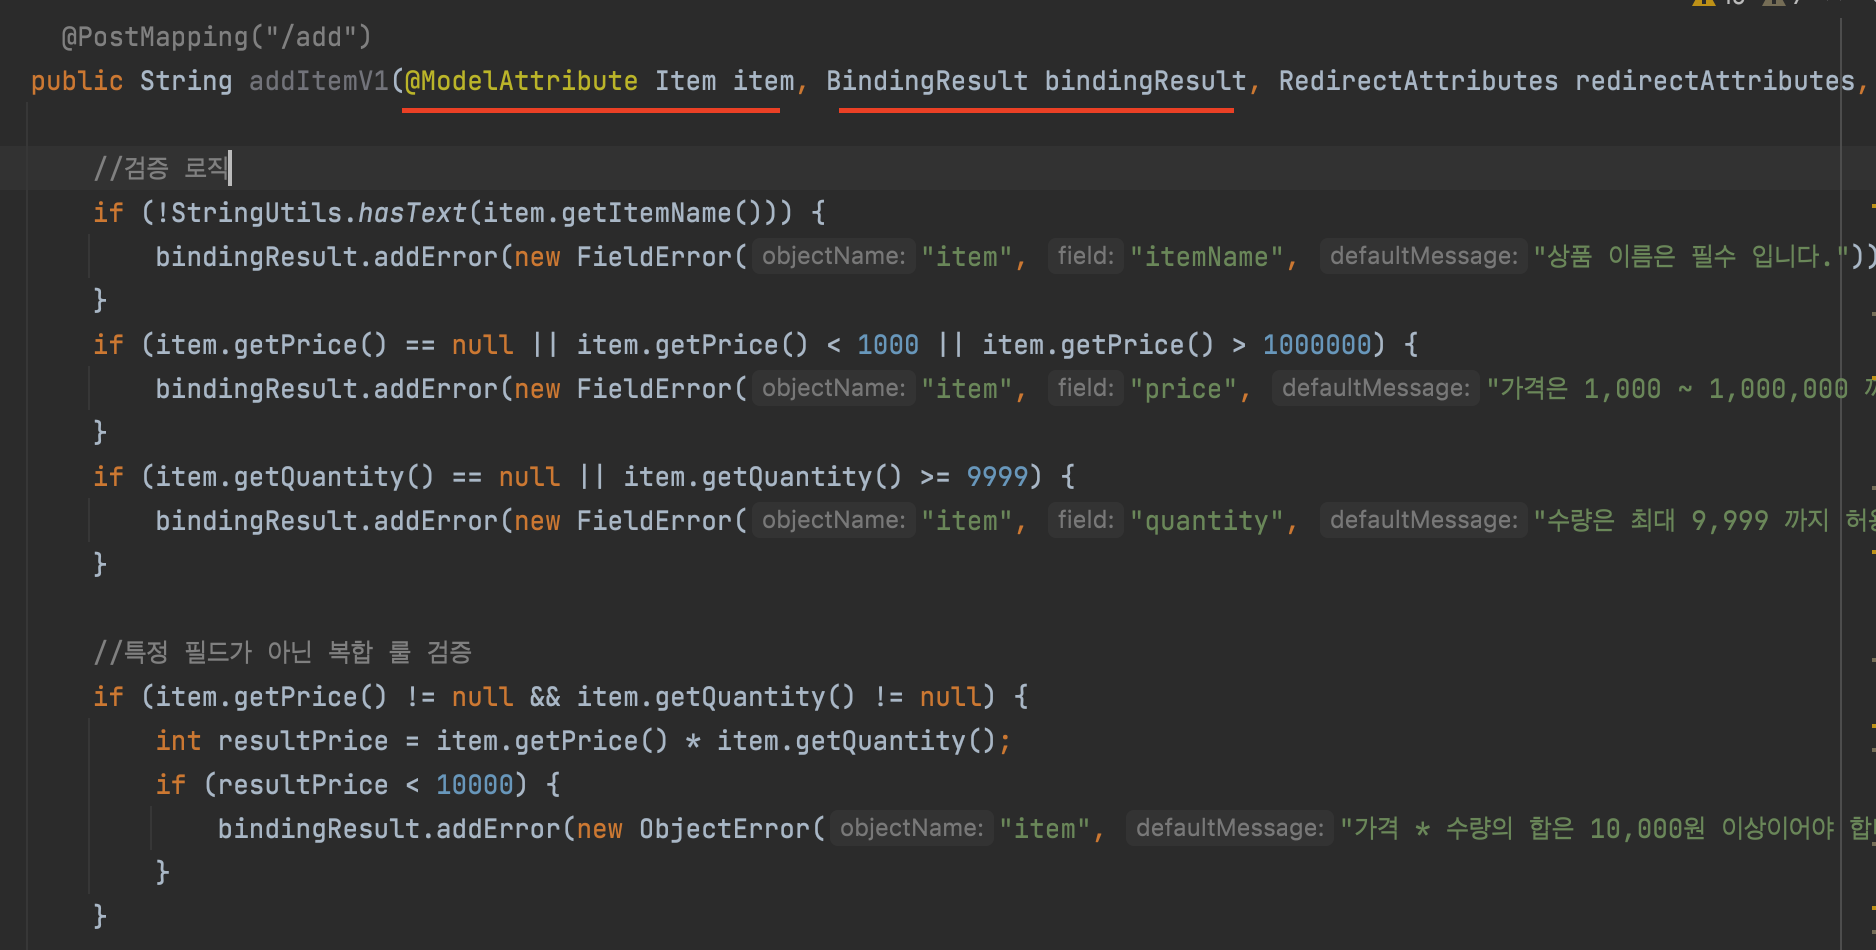Click the item parameter name in signature
The image size is (1876, 950).
[x=764, y=81]
